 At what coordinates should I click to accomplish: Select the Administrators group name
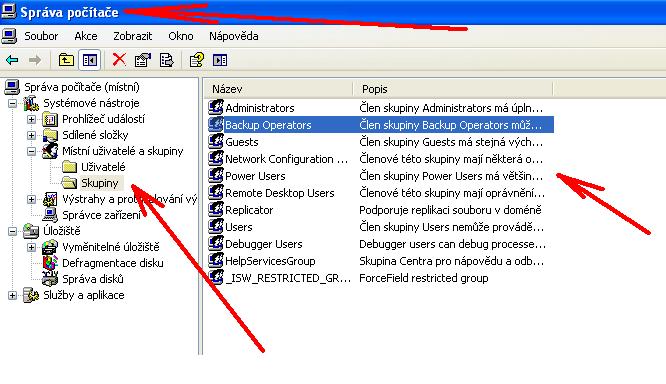point(260,108)
